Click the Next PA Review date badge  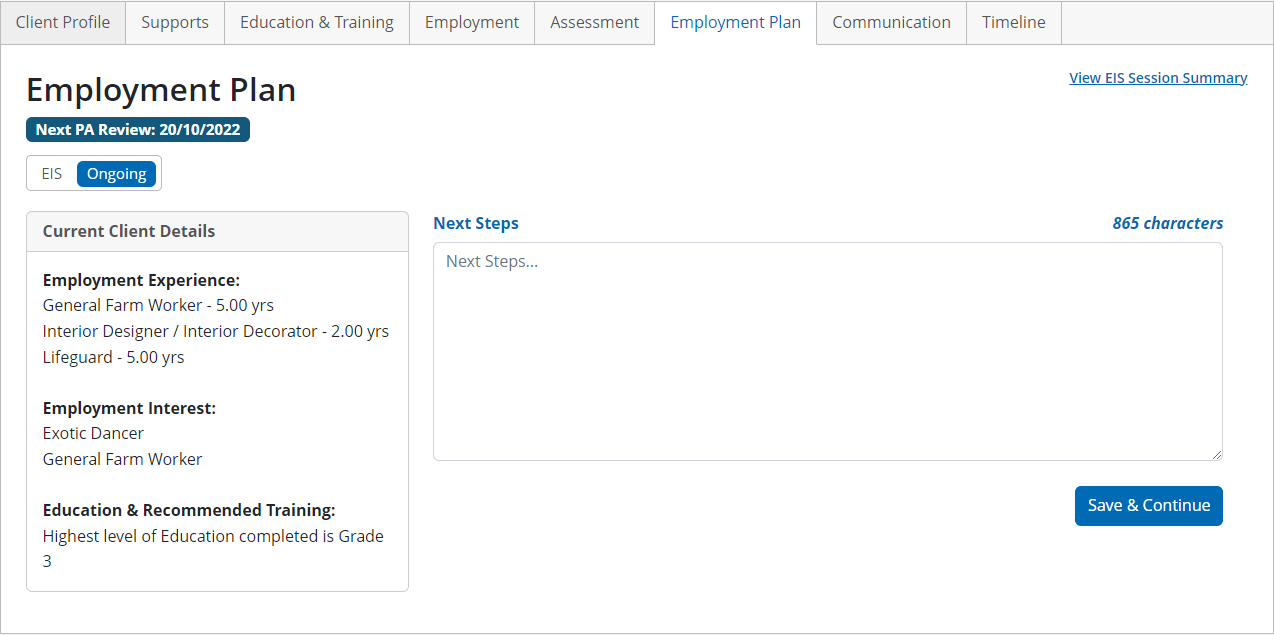pos(138,130)
